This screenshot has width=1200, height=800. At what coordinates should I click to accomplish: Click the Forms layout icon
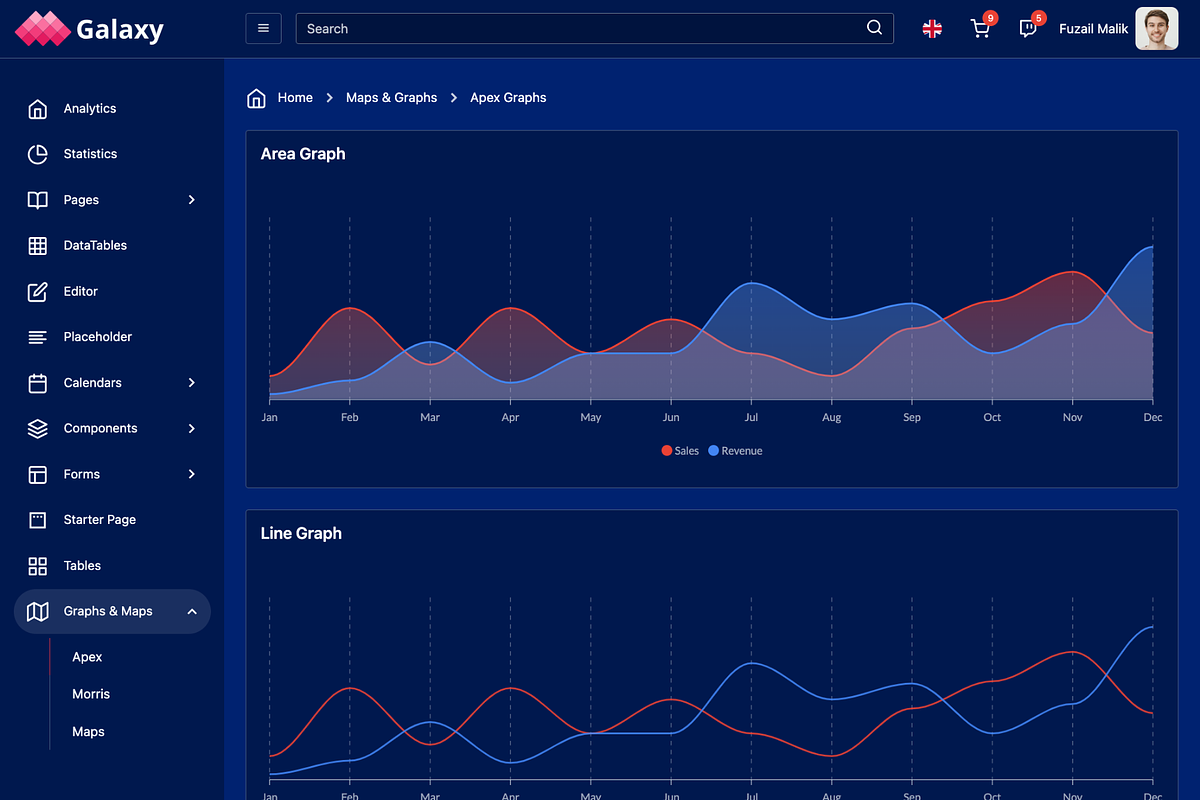click(38, 474)
